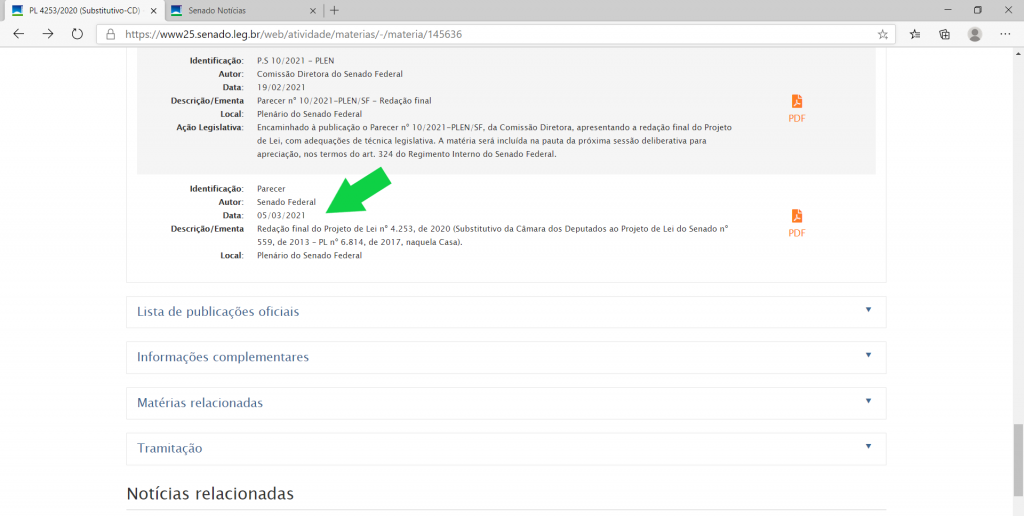The width and height of the screenshot is (1024, 516).
Task: Open the Collections panel
Action: tap(944, 34)
